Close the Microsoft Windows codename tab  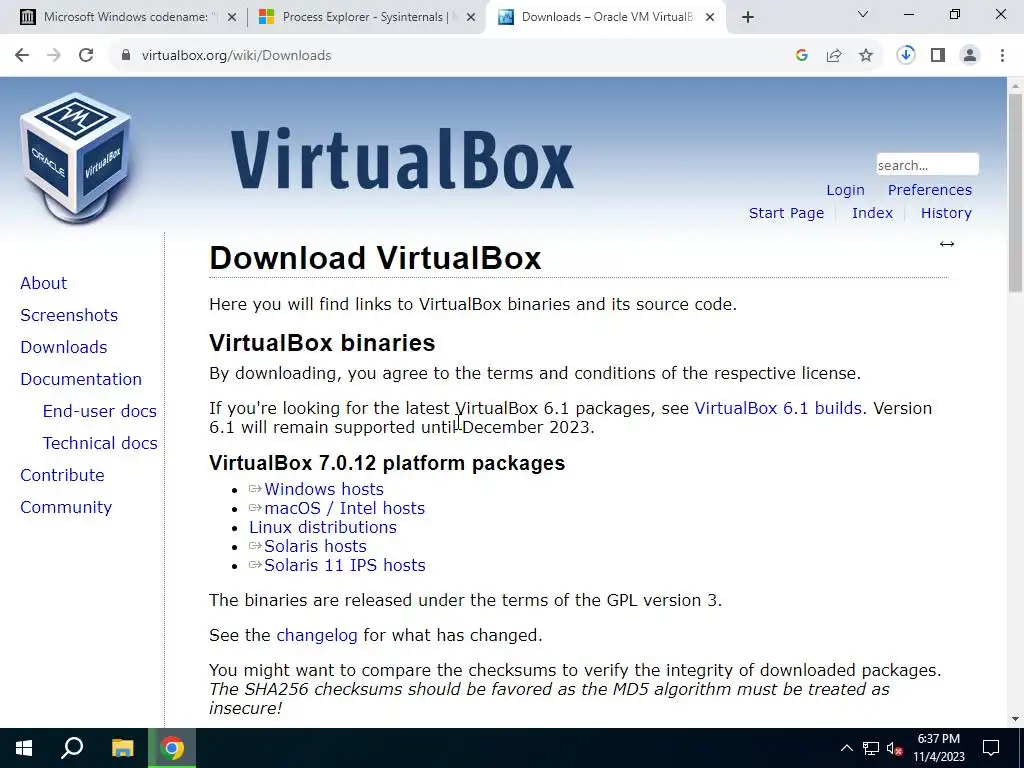[232, 17]
